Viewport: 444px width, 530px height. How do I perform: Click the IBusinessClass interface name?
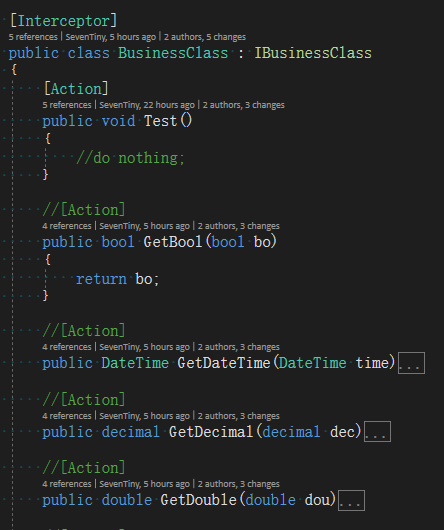pos(313,53)
